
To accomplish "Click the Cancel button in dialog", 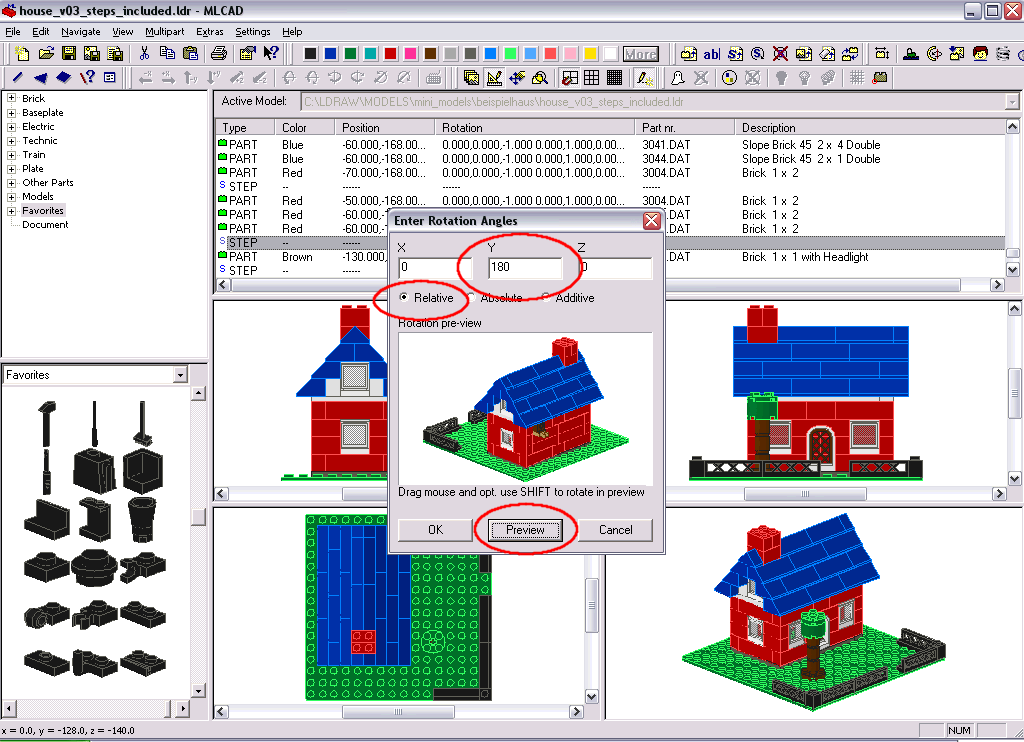I will (x=615, y=530).
